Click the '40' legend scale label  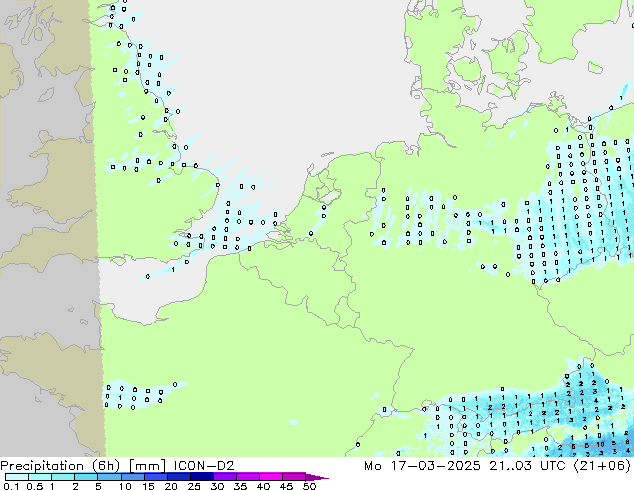click(263, 486)
